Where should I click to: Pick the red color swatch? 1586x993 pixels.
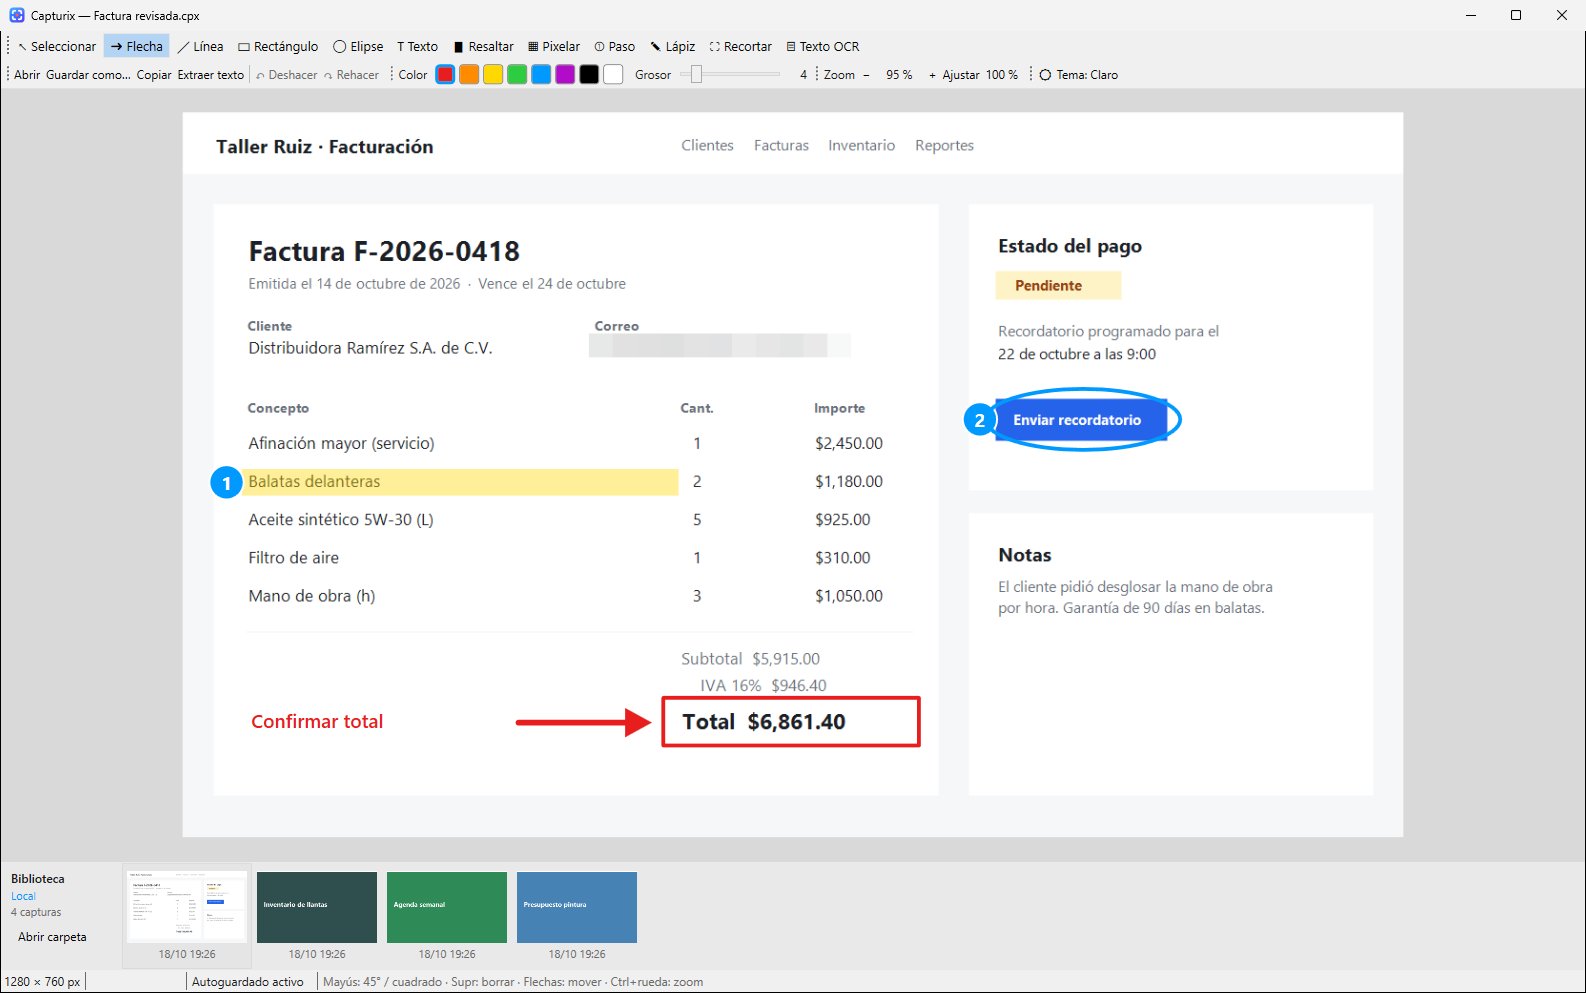pos(445,75)
